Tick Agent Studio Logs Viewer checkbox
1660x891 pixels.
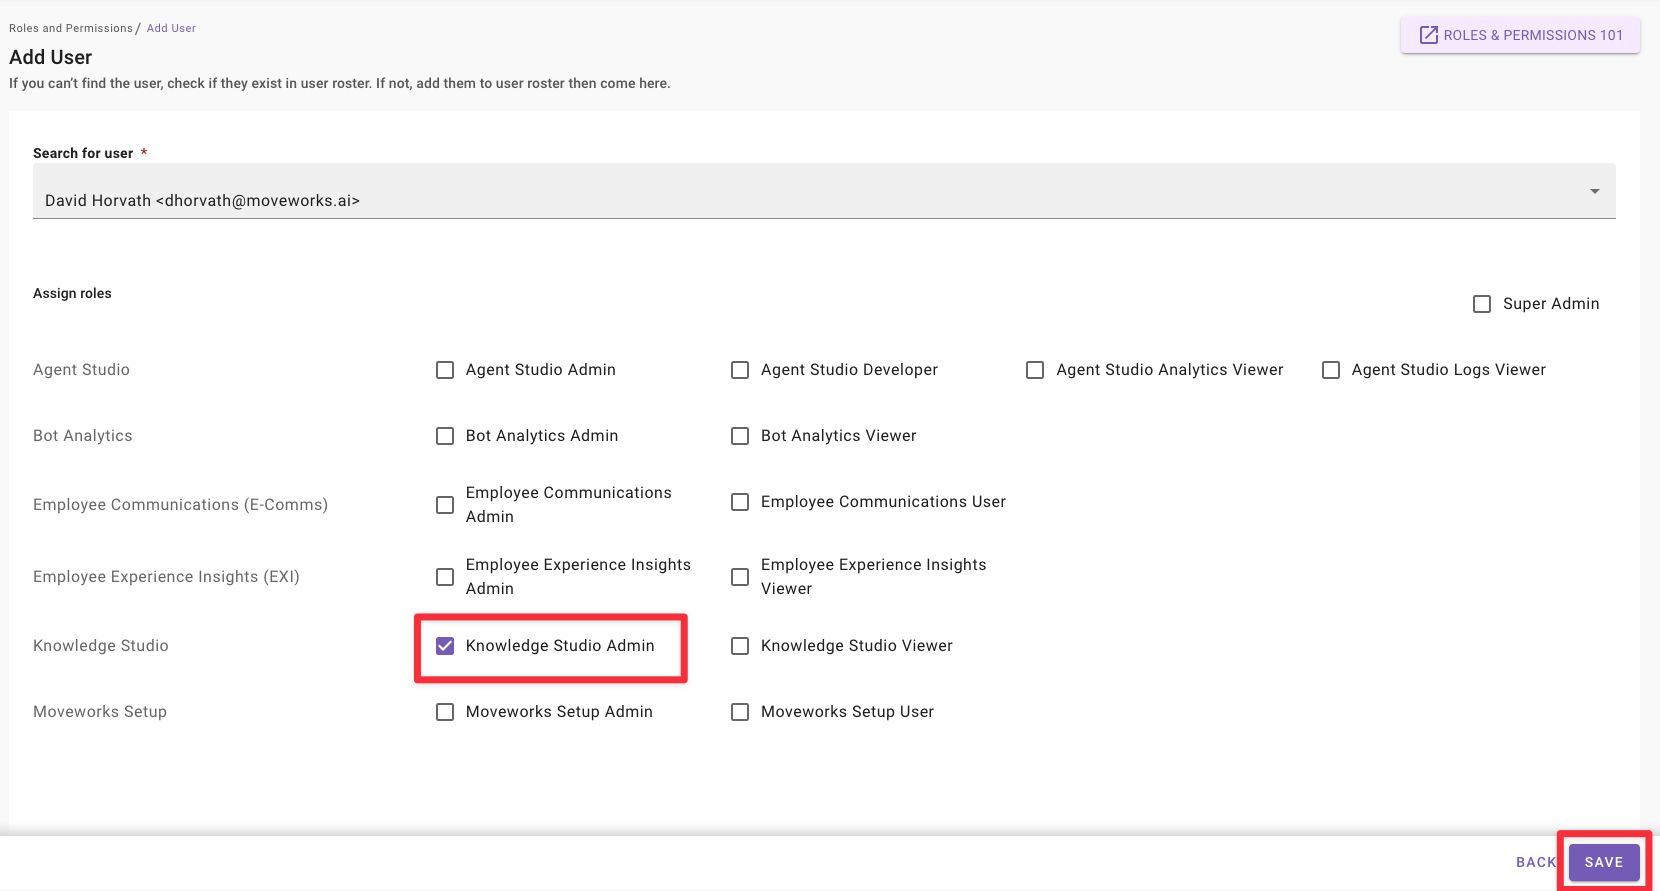(1331, 370)
